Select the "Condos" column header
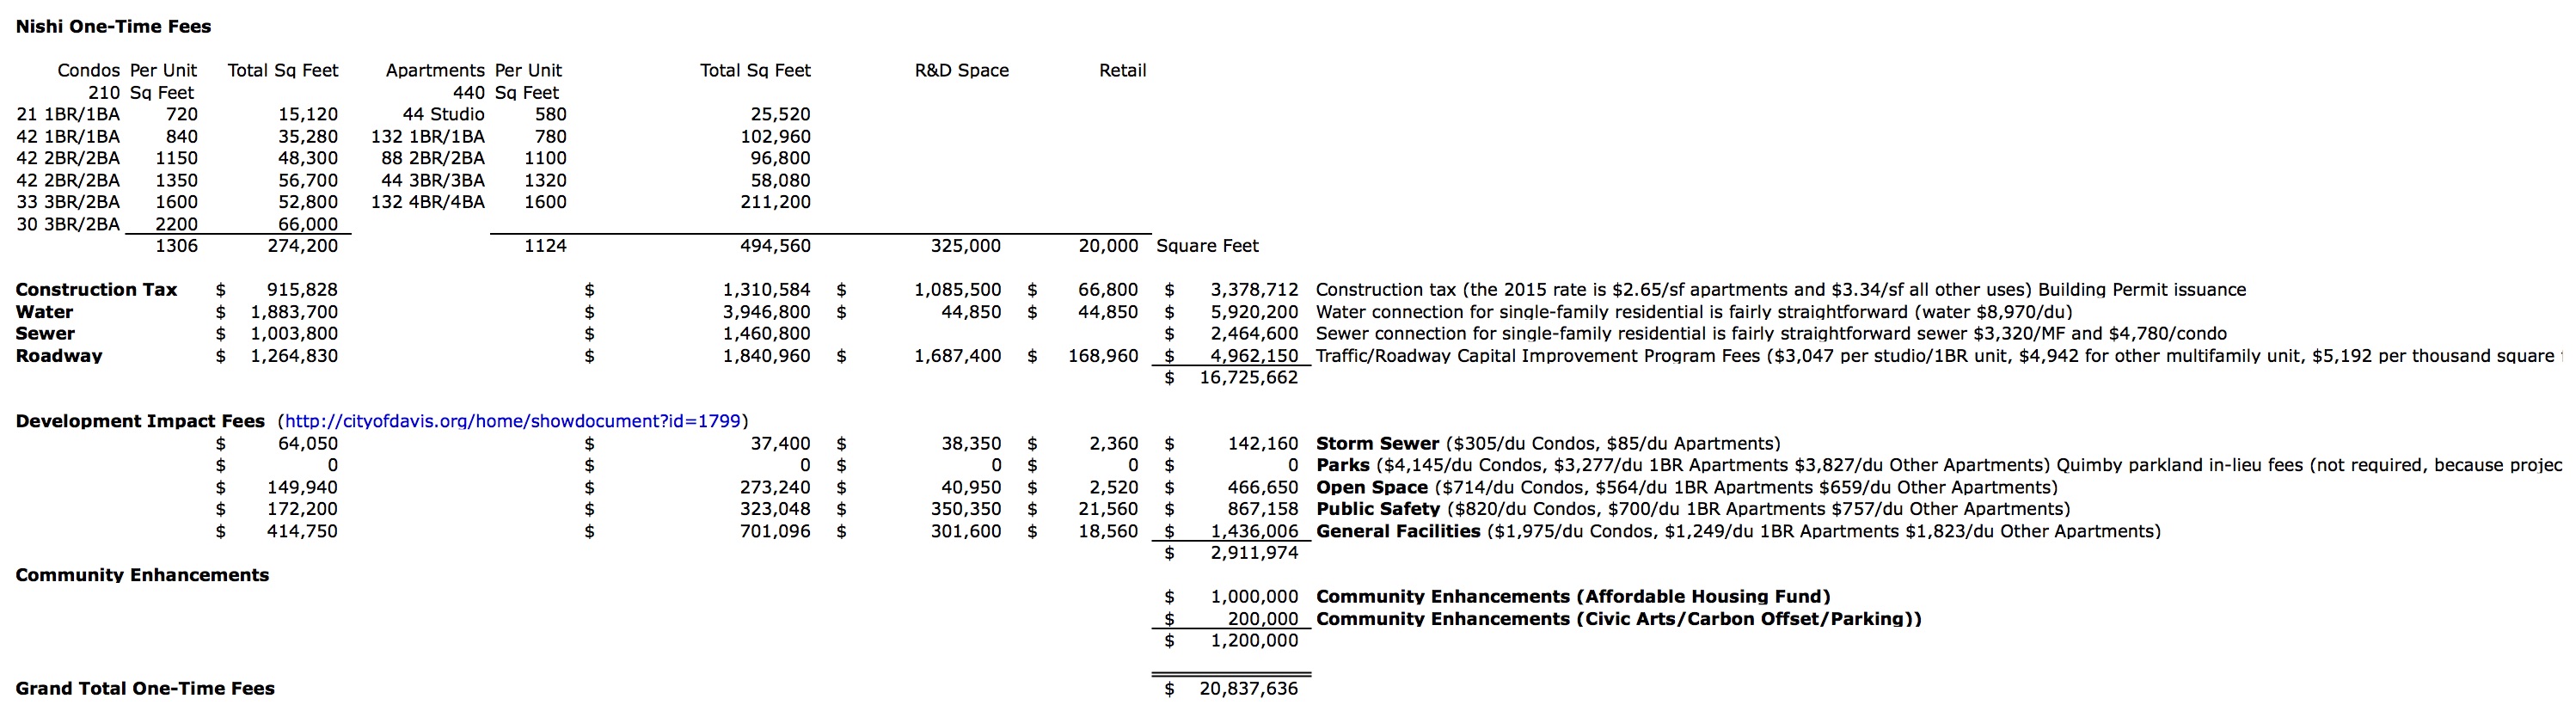This screenshot has width=2576, height=711. tap(88, 71)
